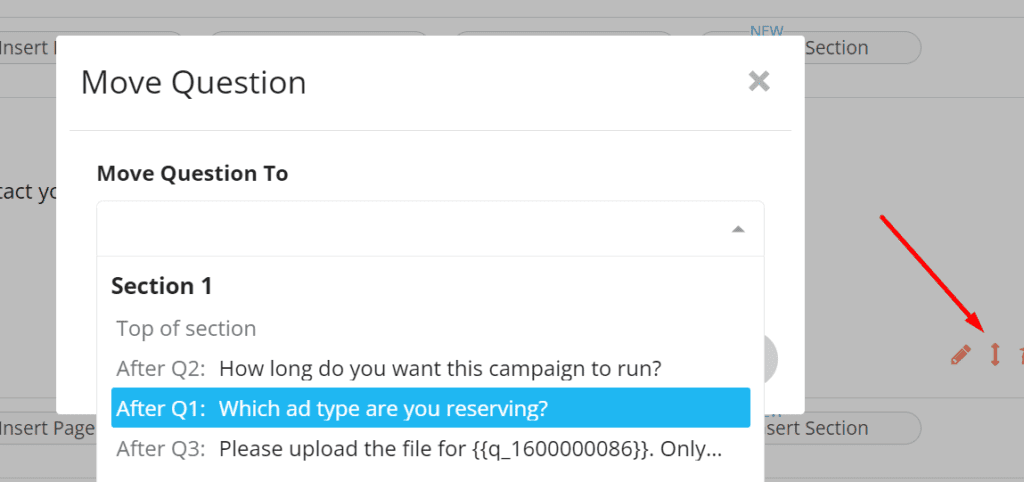Click the background question text at left
This screenshot has height=482, width=1024.
tap(28, 193)
